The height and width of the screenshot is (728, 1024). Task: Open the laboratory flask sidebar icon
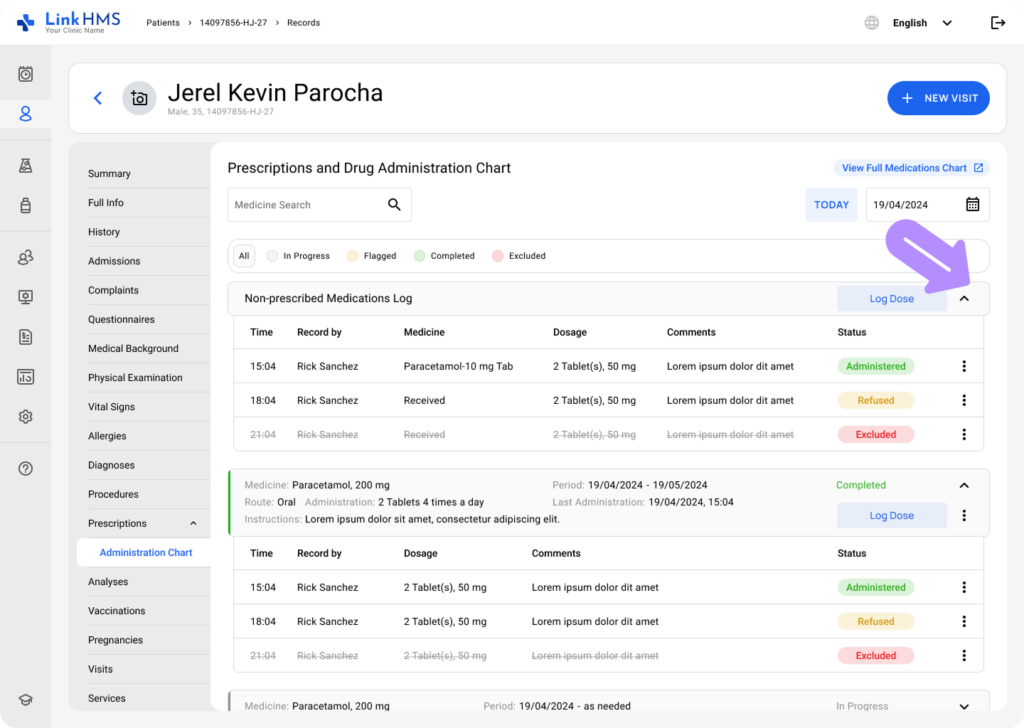coord(26,166)
